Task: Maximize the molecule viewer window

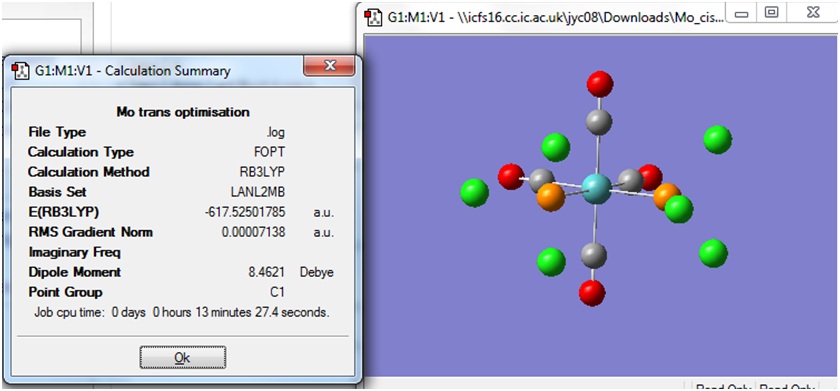Action: coord(771,13)
